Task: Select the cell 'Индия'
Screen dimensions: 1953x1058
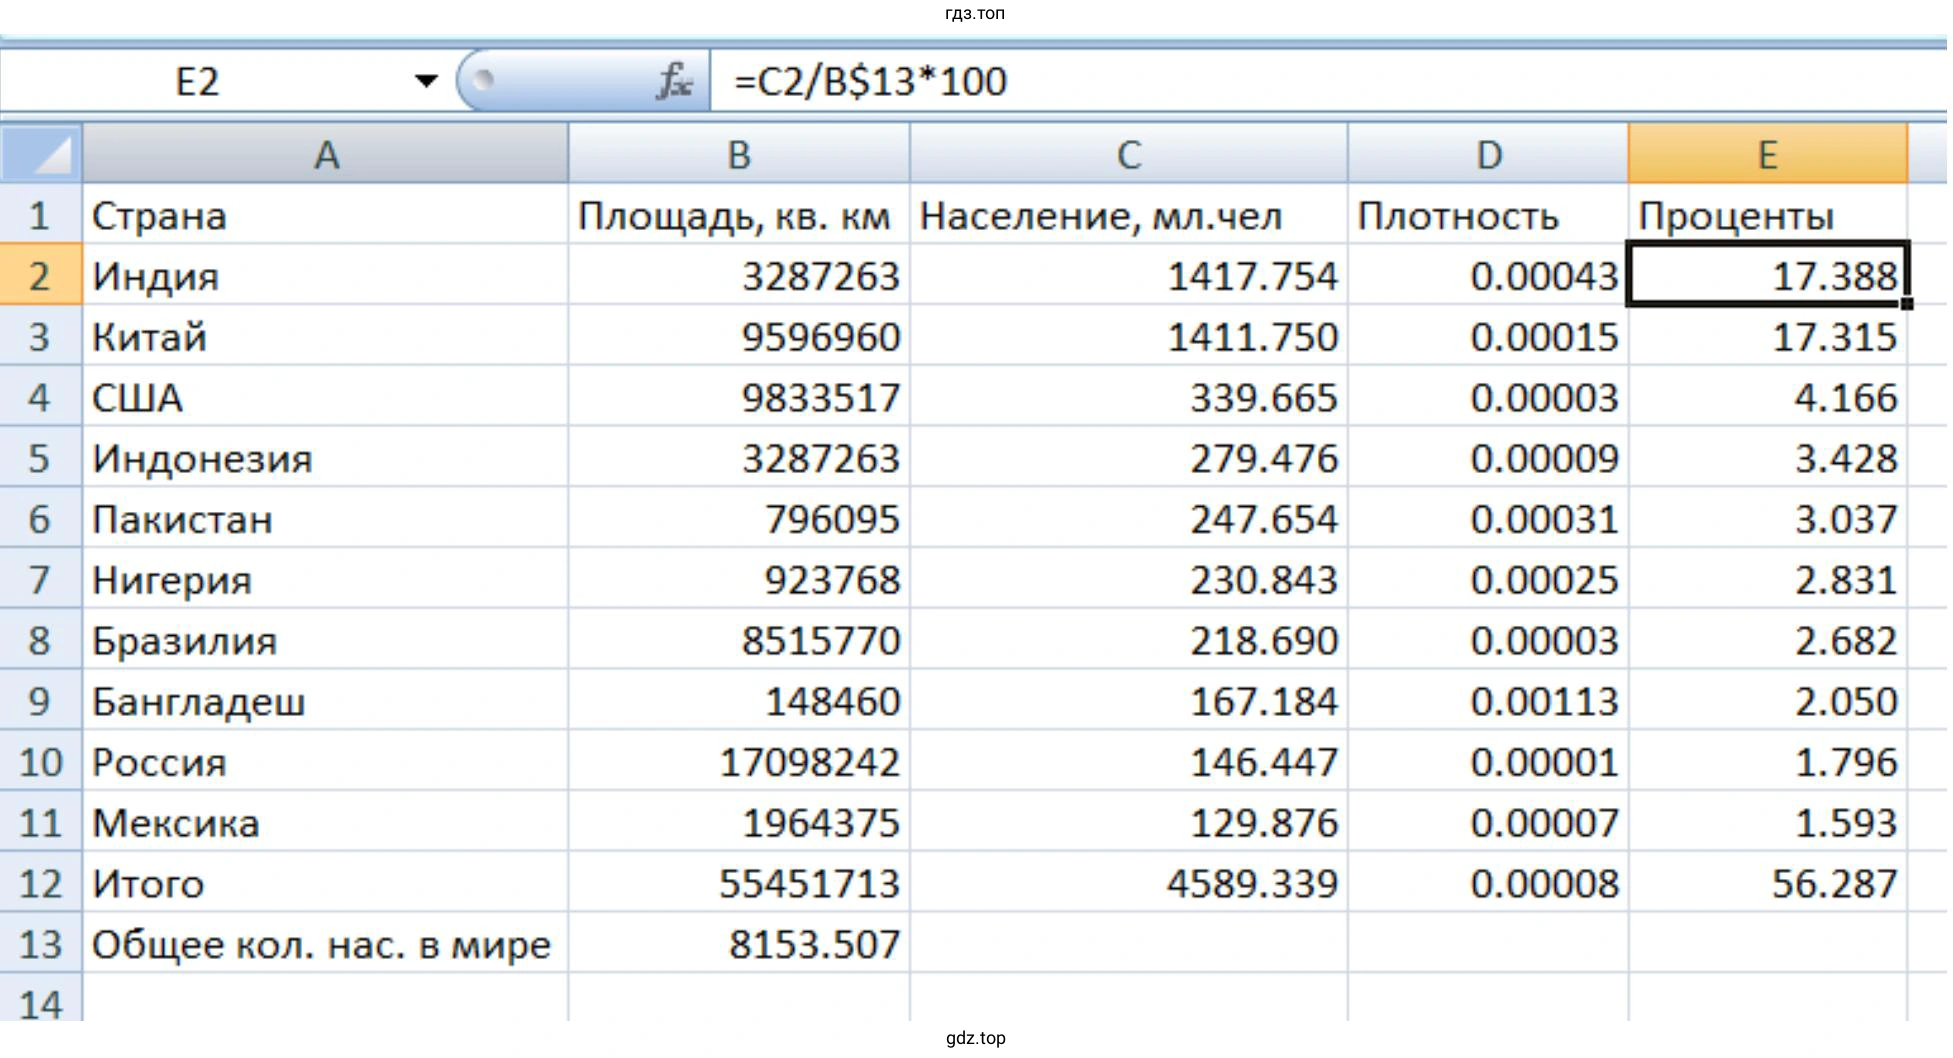Action: tap(326, 276)
